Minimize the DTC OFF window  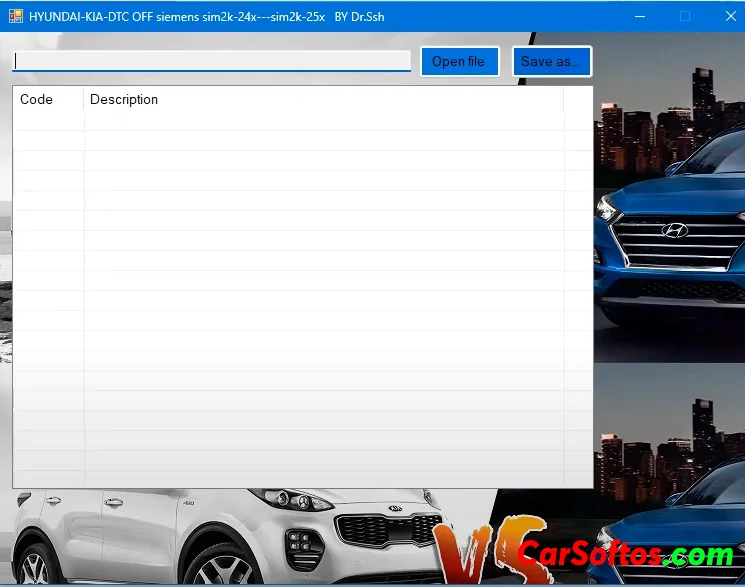(639, 16)
